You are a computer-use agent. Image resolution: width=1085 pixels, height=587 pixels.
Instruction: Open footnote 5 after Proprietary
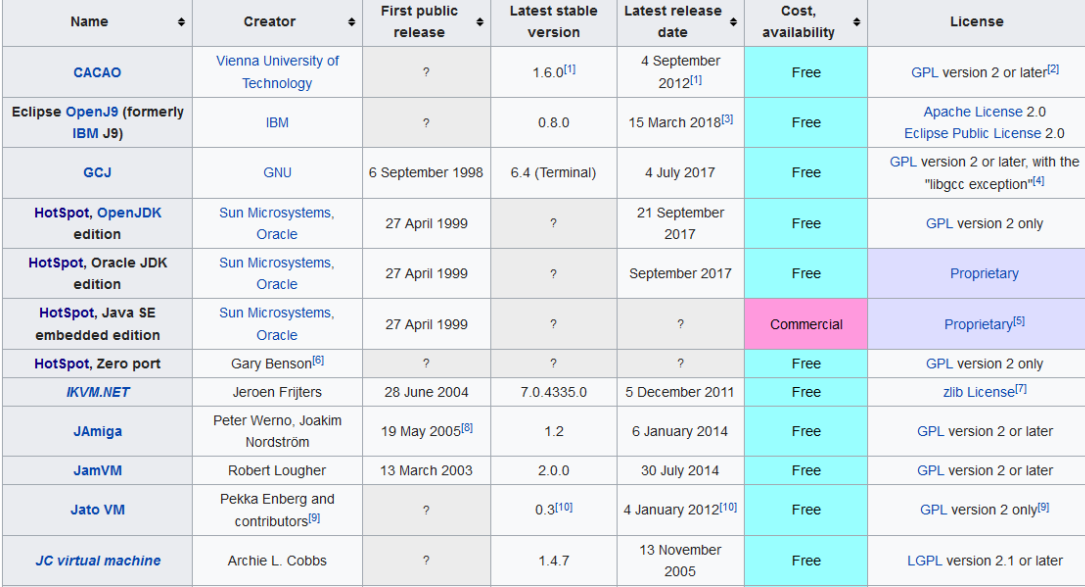[x=1019, y=320]
